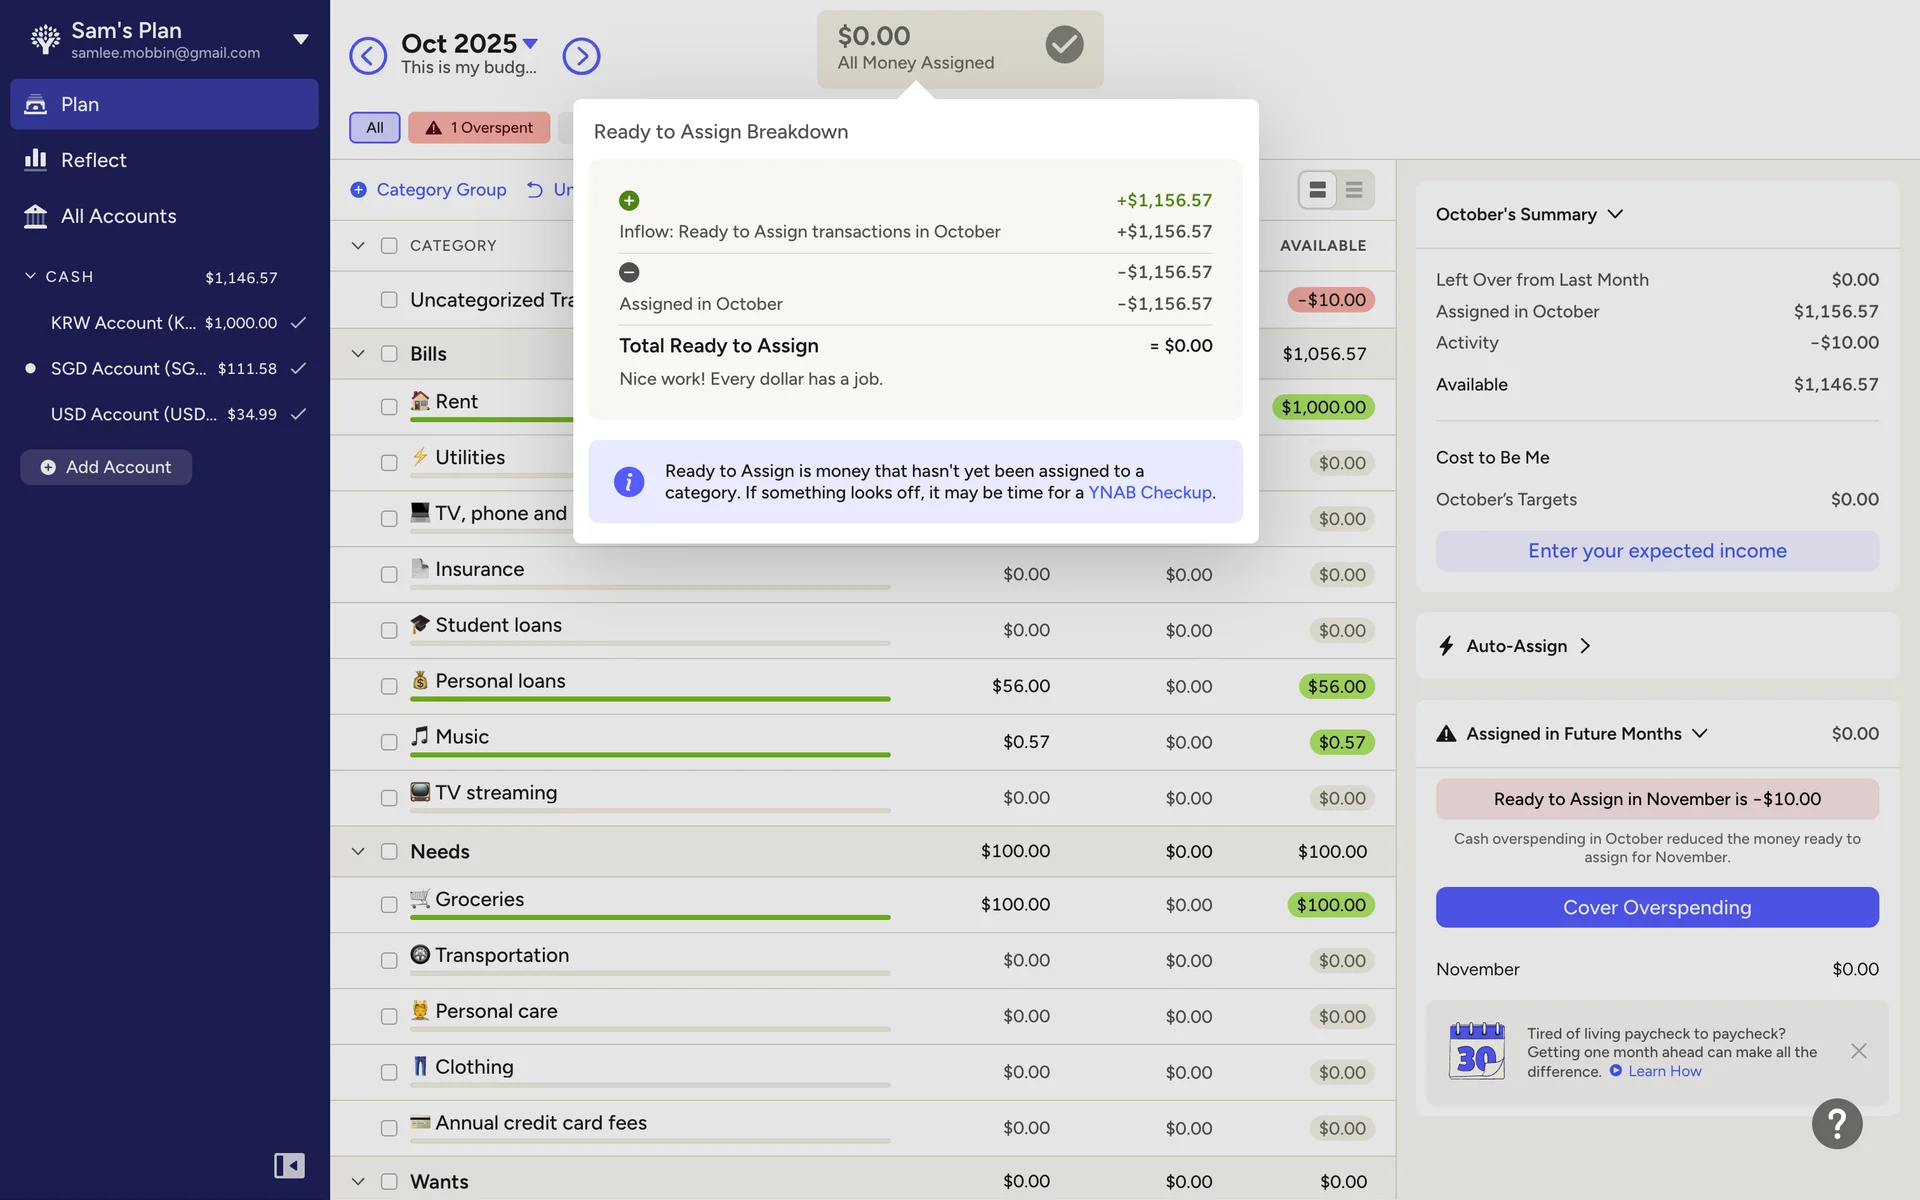The width and height of the screenshot is (1920, 1200).
Task: Tick the Personal loans checkbox
Action: tap(389, 687)
